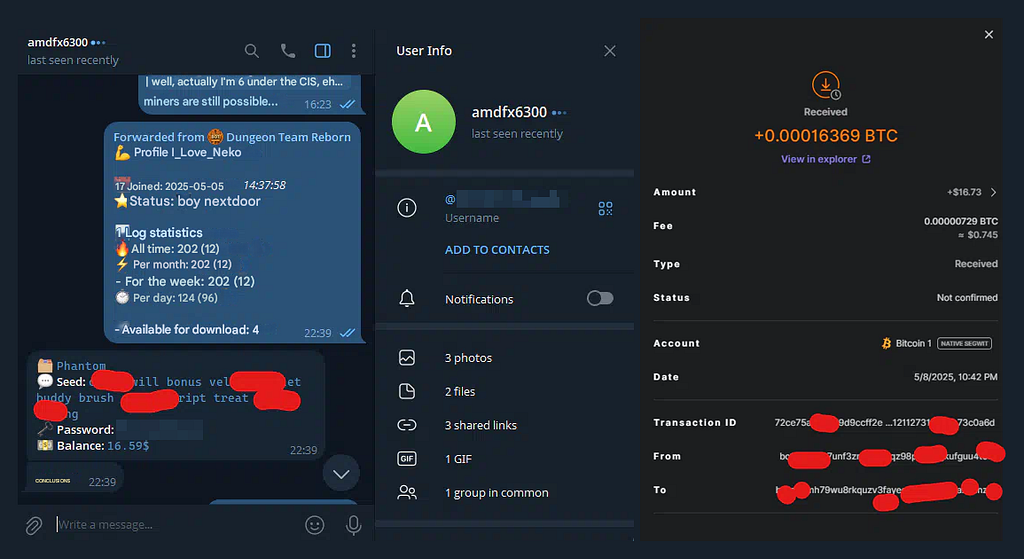Toggle the side panel icon in chat header
The image size is (1024, 559).
coord(323,50)
